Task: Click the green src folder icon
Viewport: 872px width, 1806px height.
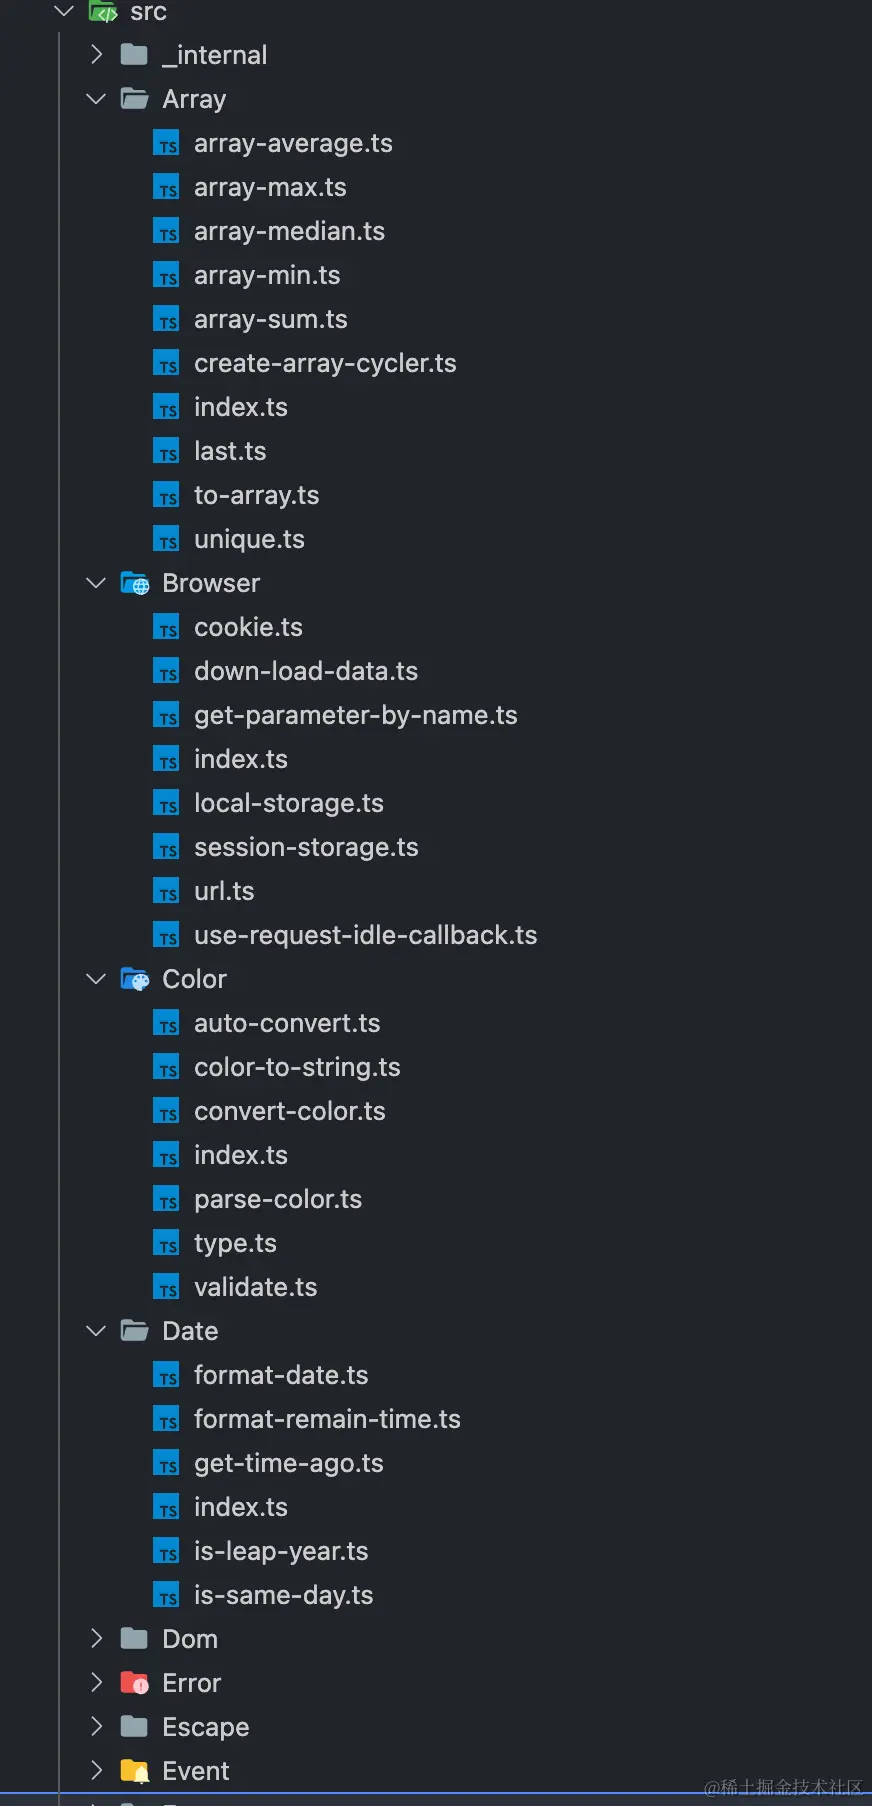Action: 103,12
